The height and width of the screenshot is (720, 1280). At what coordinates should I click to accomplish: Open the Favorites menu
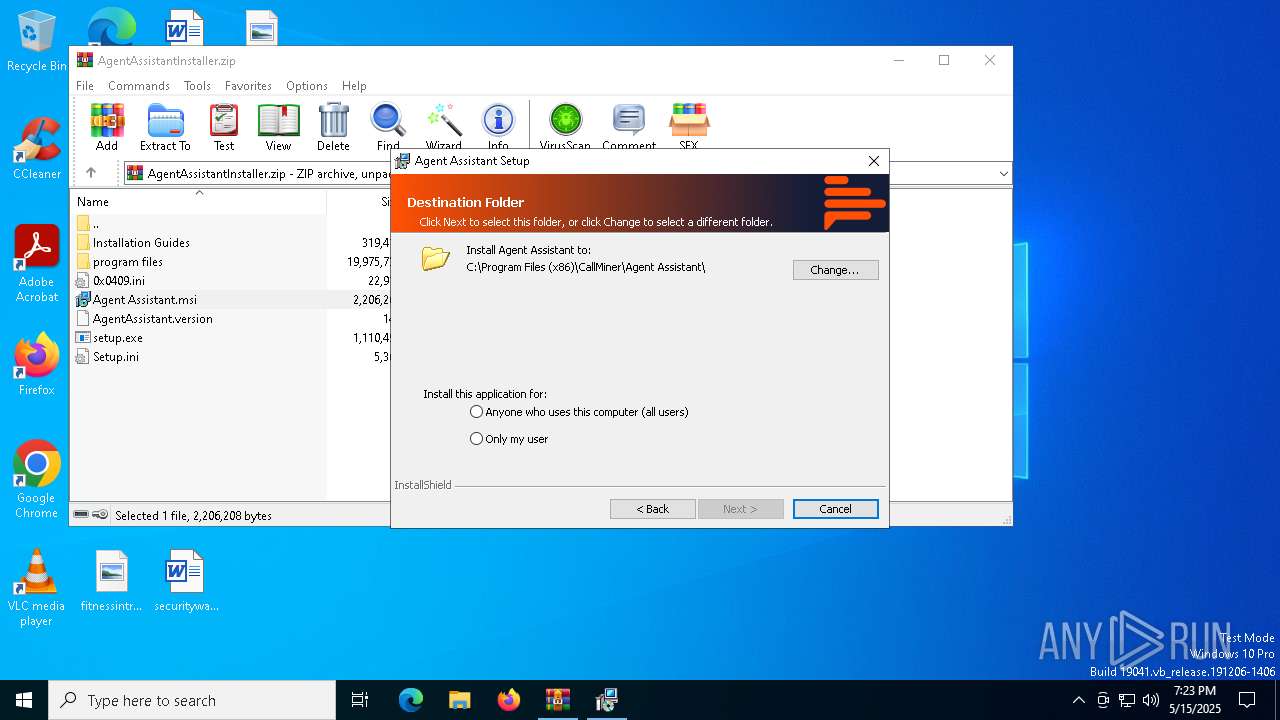248,86
